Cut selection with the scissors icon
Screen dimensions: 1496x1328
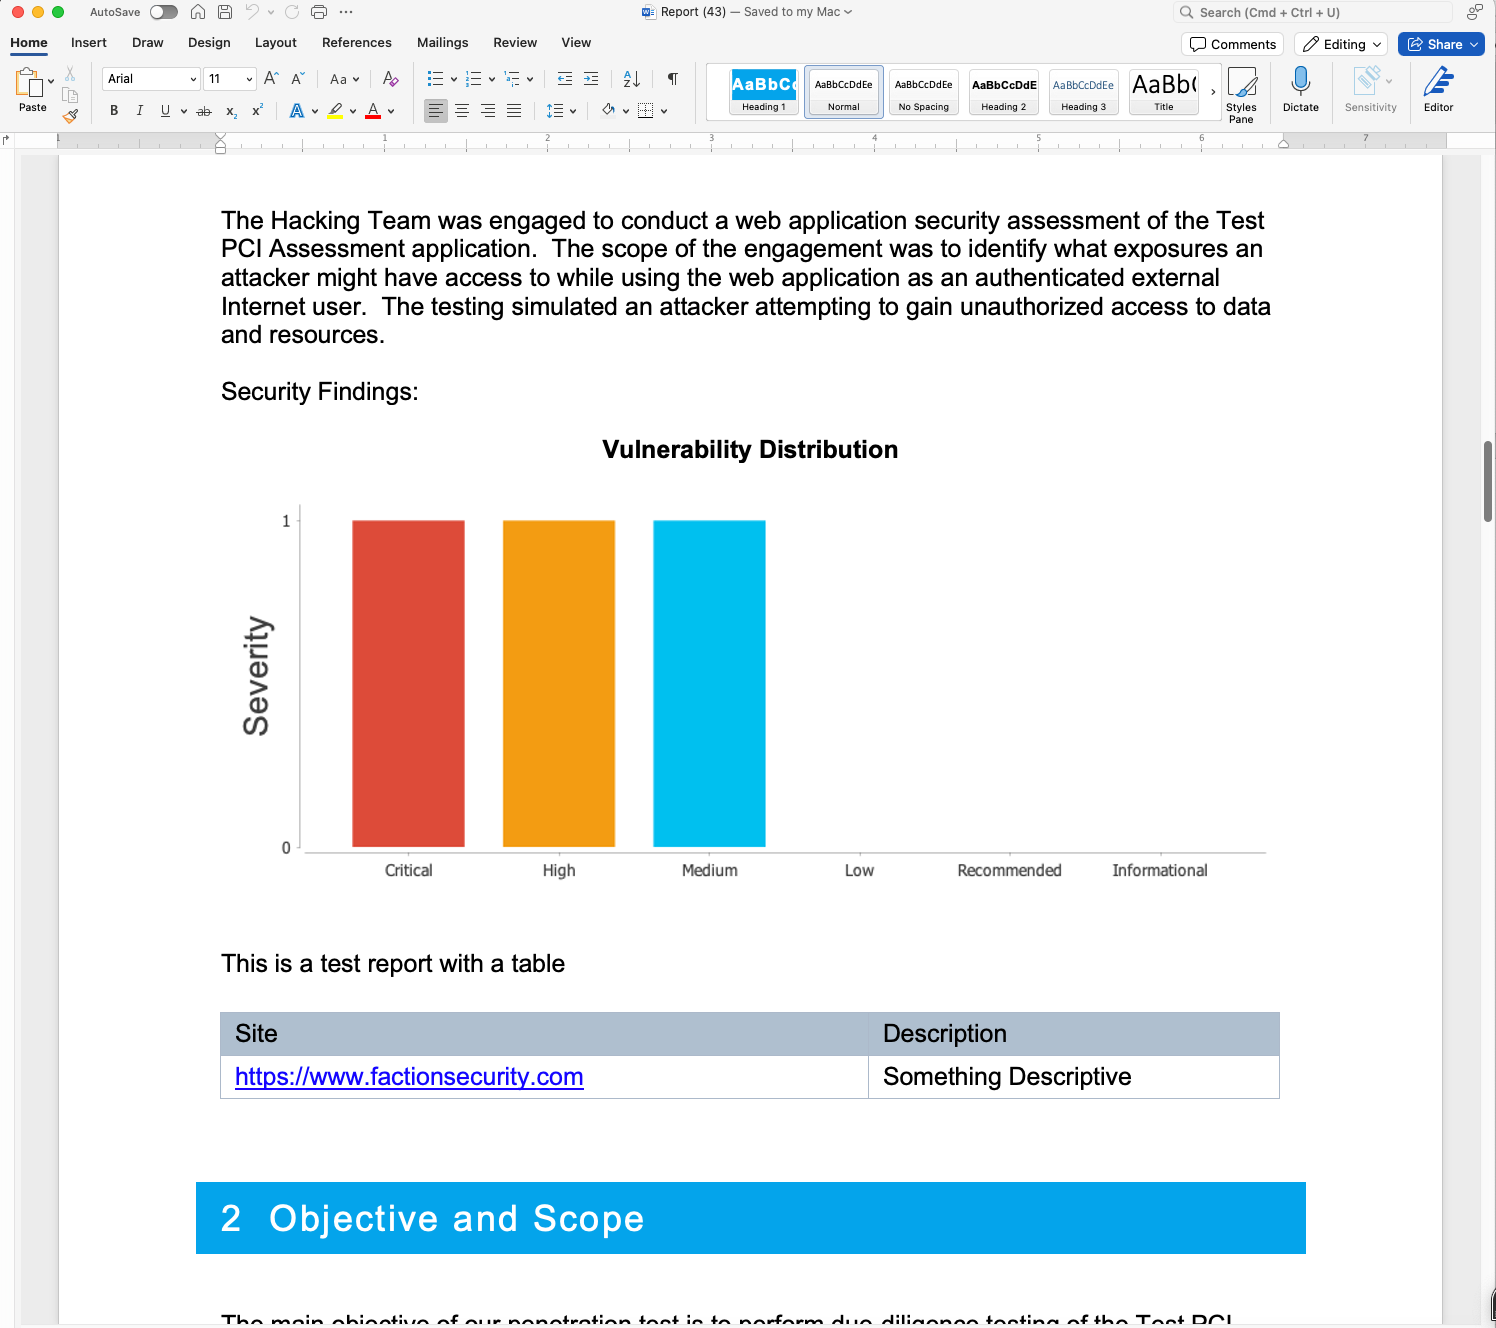(x=70, y=74)
